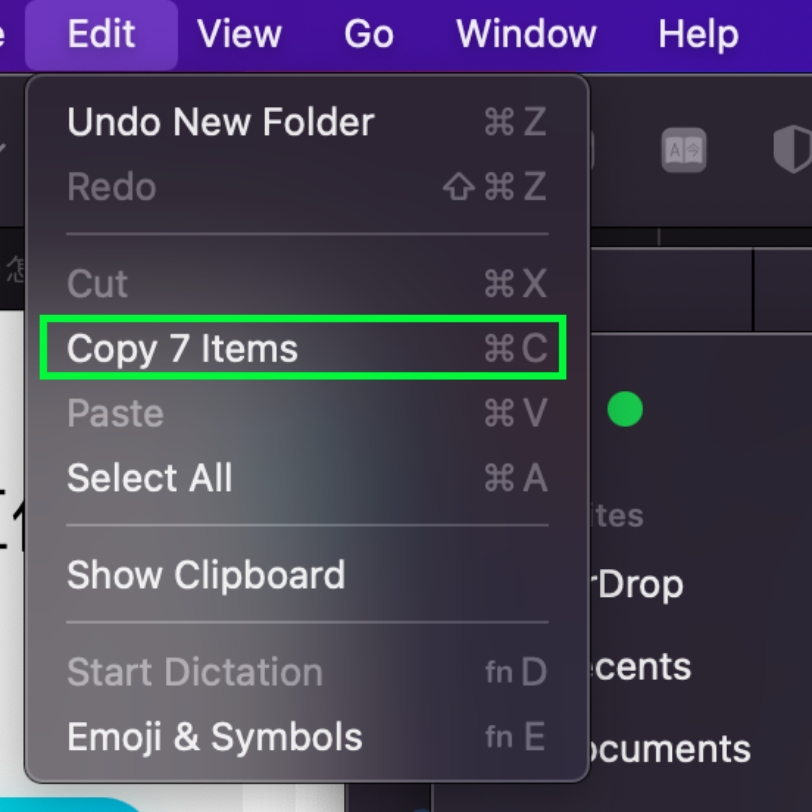The height and width of the screenshot is (812, 812).
Task: Click the Start Dictation entry
Action: pyautogui.click(x=307, y=672)
